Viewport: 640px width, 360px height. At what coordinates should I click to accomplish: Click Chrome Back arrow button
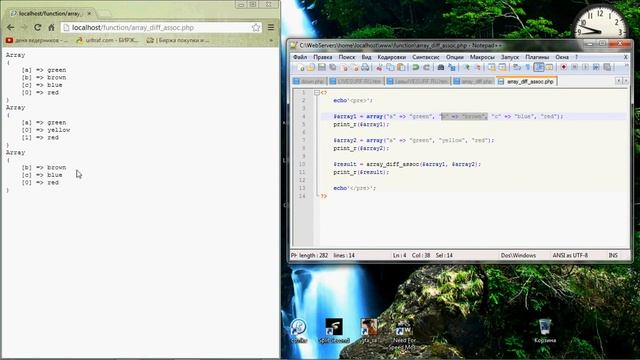coord(11,27)
